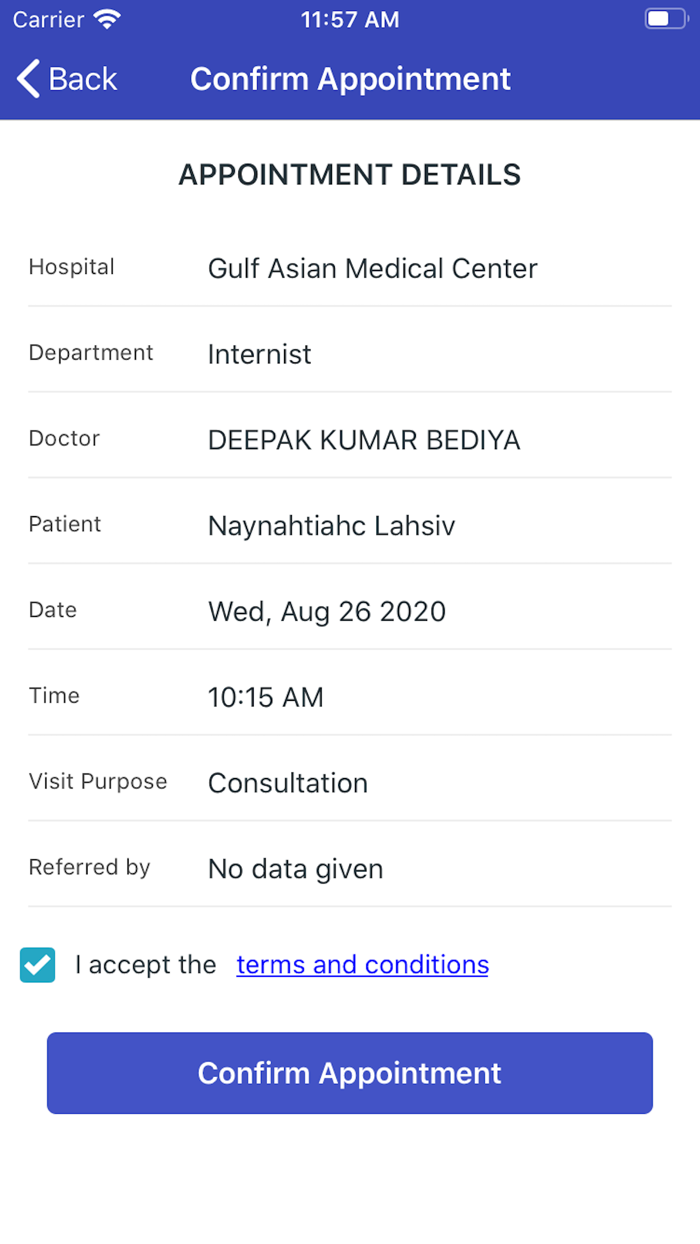Tap the Back text label

pyautogui.click(x=83, y=79)
